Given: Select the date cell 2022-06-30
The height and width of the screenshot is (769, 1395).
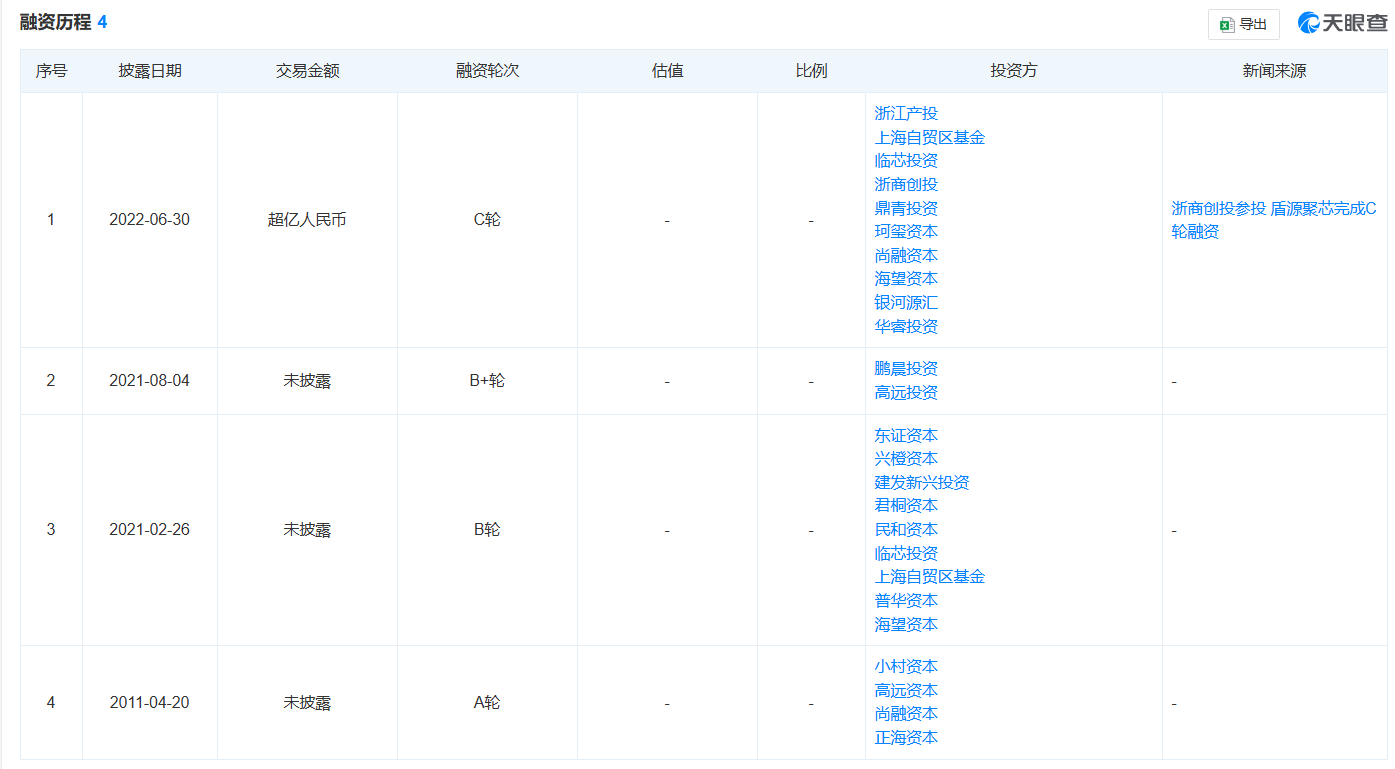Looking at the screenshot, I should (x=149, y=220).
